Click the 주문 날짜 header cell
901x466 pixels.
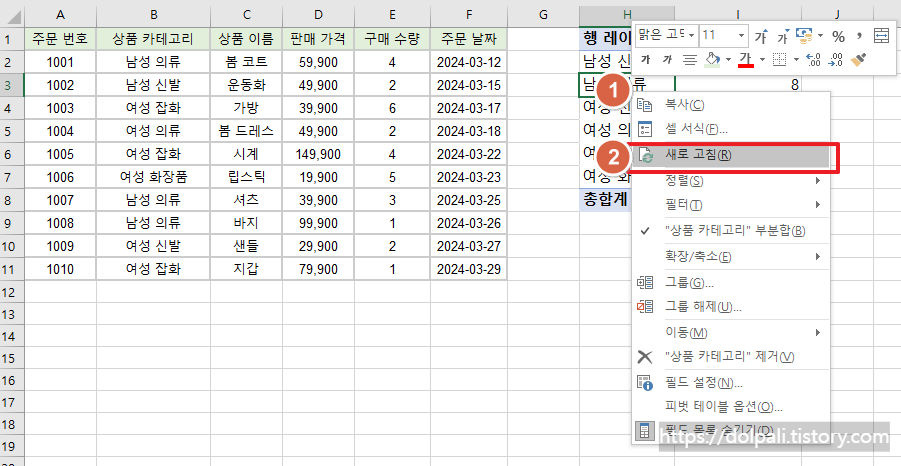[x=468, y=38]
